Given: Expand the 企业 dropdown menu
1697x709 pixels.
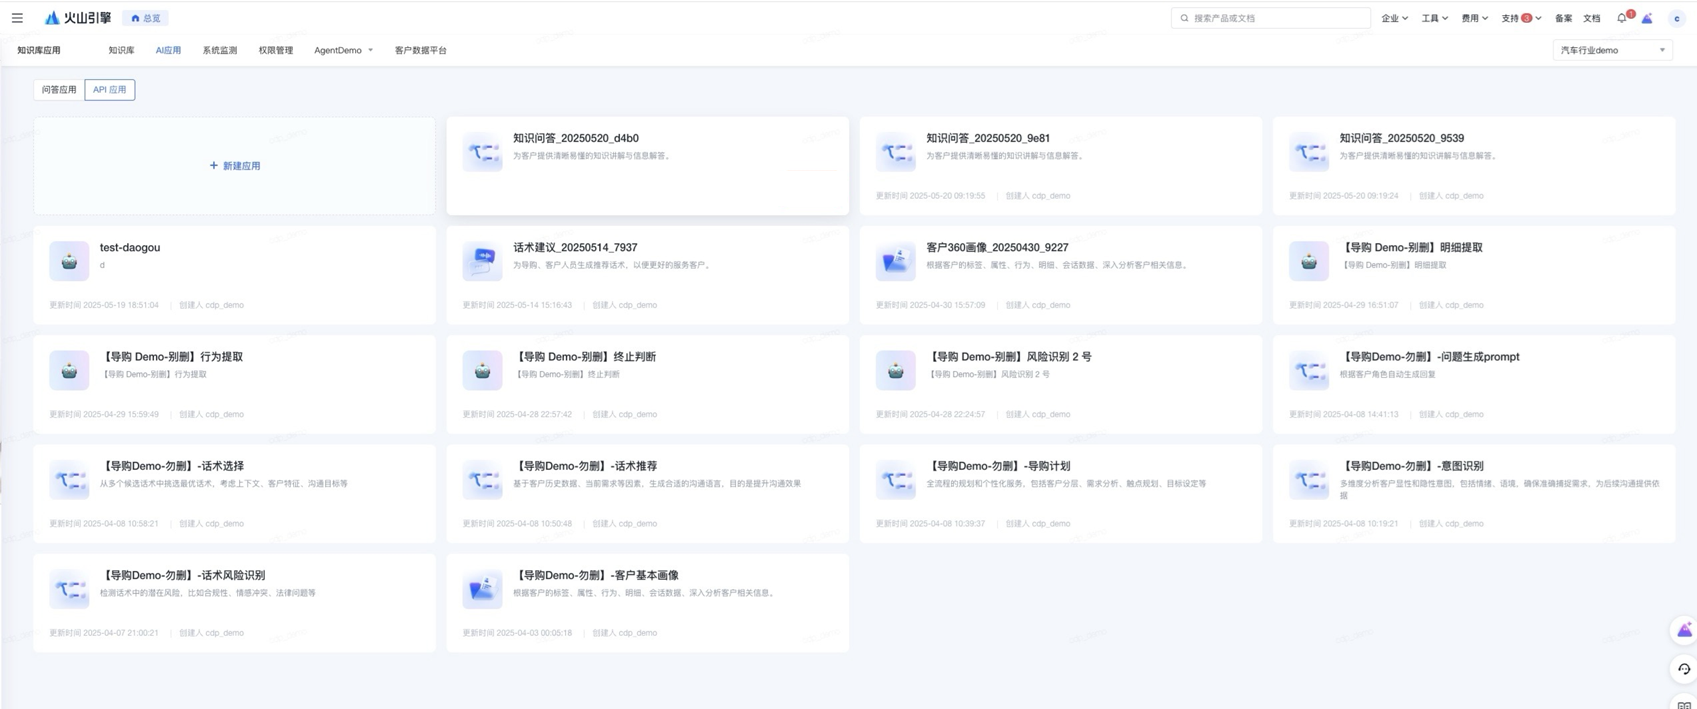Looking at the screenshot, I should (x=1394, y=18).
